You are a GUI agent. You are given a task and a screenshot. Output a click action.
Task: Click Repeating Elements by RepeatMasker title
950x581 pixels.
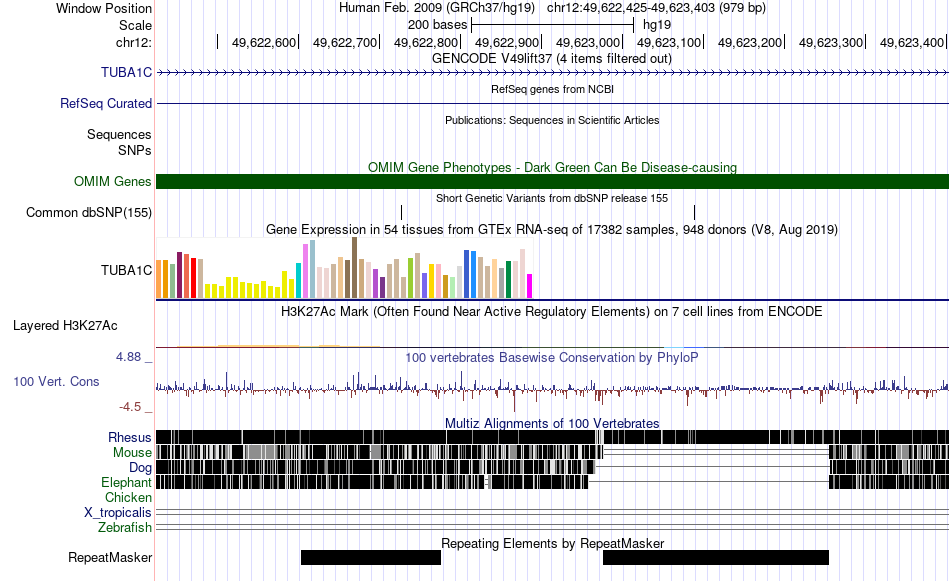tap(552, 543)
